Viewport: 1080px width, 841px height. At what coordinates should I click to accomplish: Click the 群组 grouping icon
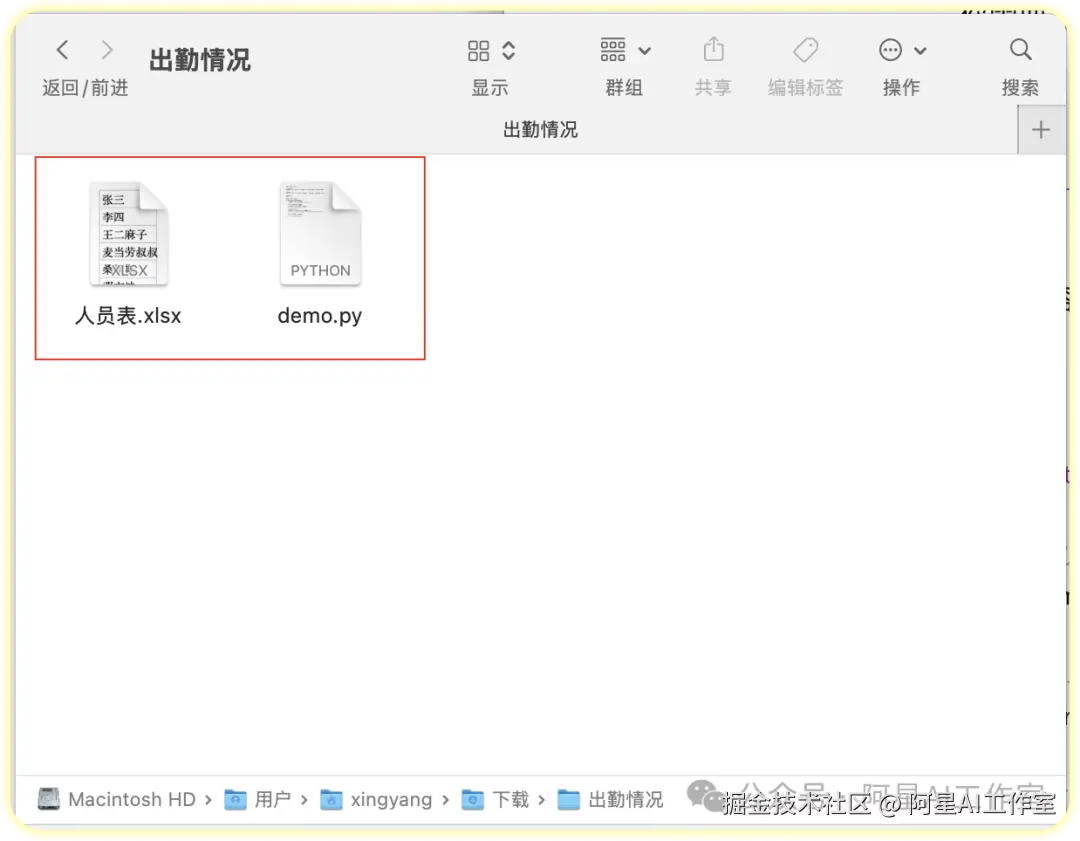click(611, 50)
